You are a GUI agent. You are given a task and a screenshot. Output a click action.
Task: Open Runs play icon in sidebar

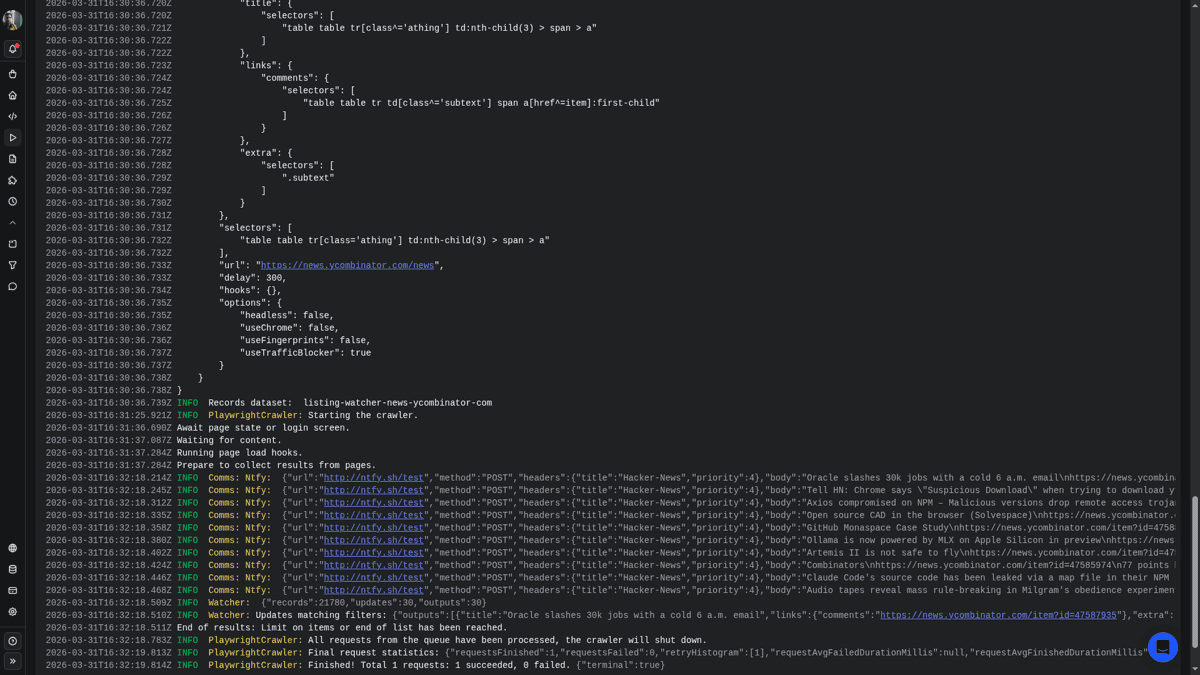coord(13,138)
